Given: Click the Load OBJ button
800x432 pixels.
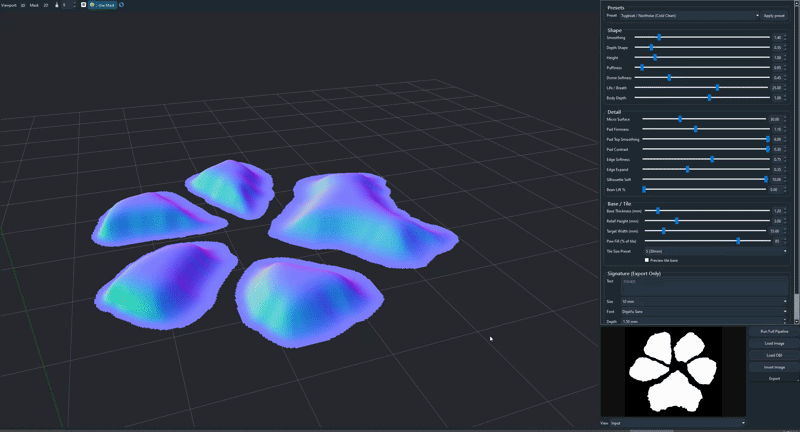Looking at the screenshot, I should (774, 355).
